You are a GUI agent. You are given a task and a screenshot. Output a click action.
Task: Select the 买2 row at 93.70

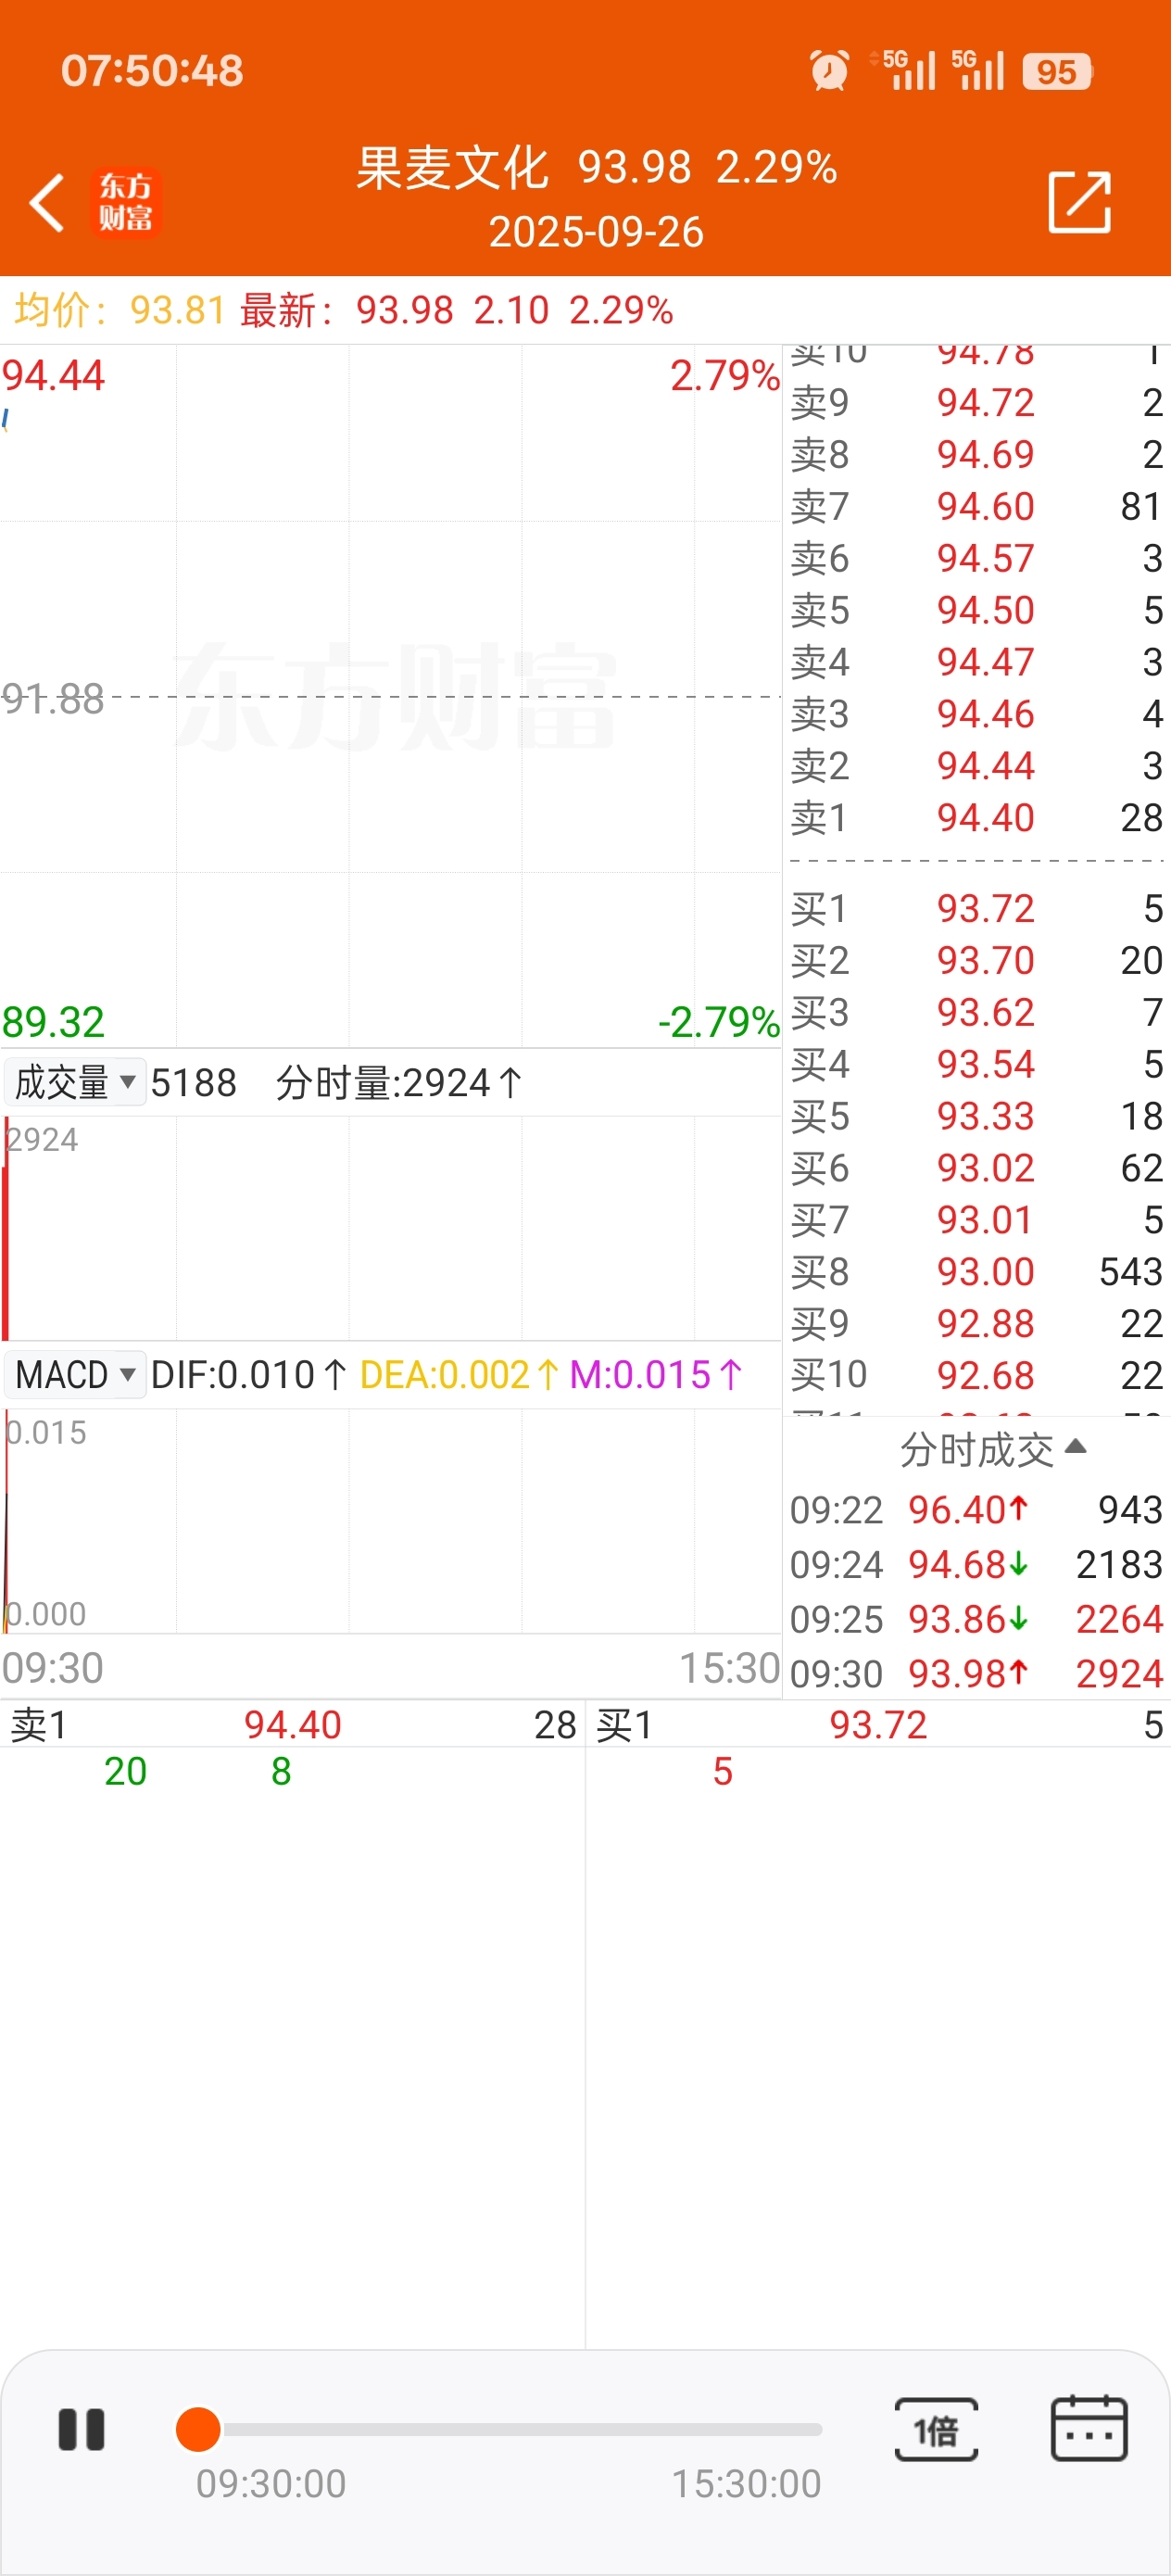click(976, 960)
